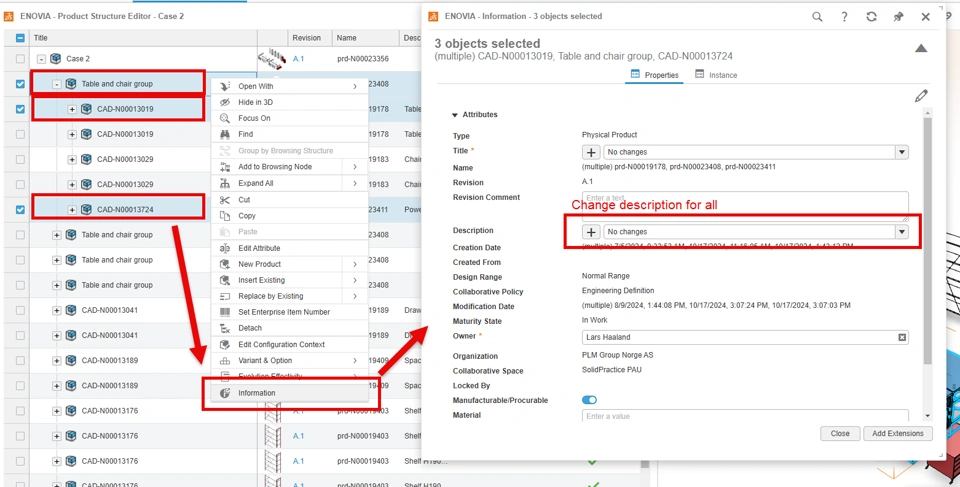This screenshot has height=487, width=960.
Task: Click the Properties tab icon
Action: click(x=635, y=74)
